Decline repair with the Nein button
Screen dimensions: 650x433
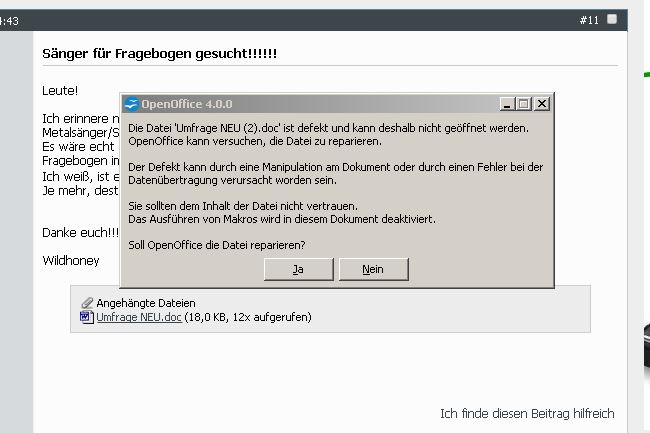coord(374,269)
